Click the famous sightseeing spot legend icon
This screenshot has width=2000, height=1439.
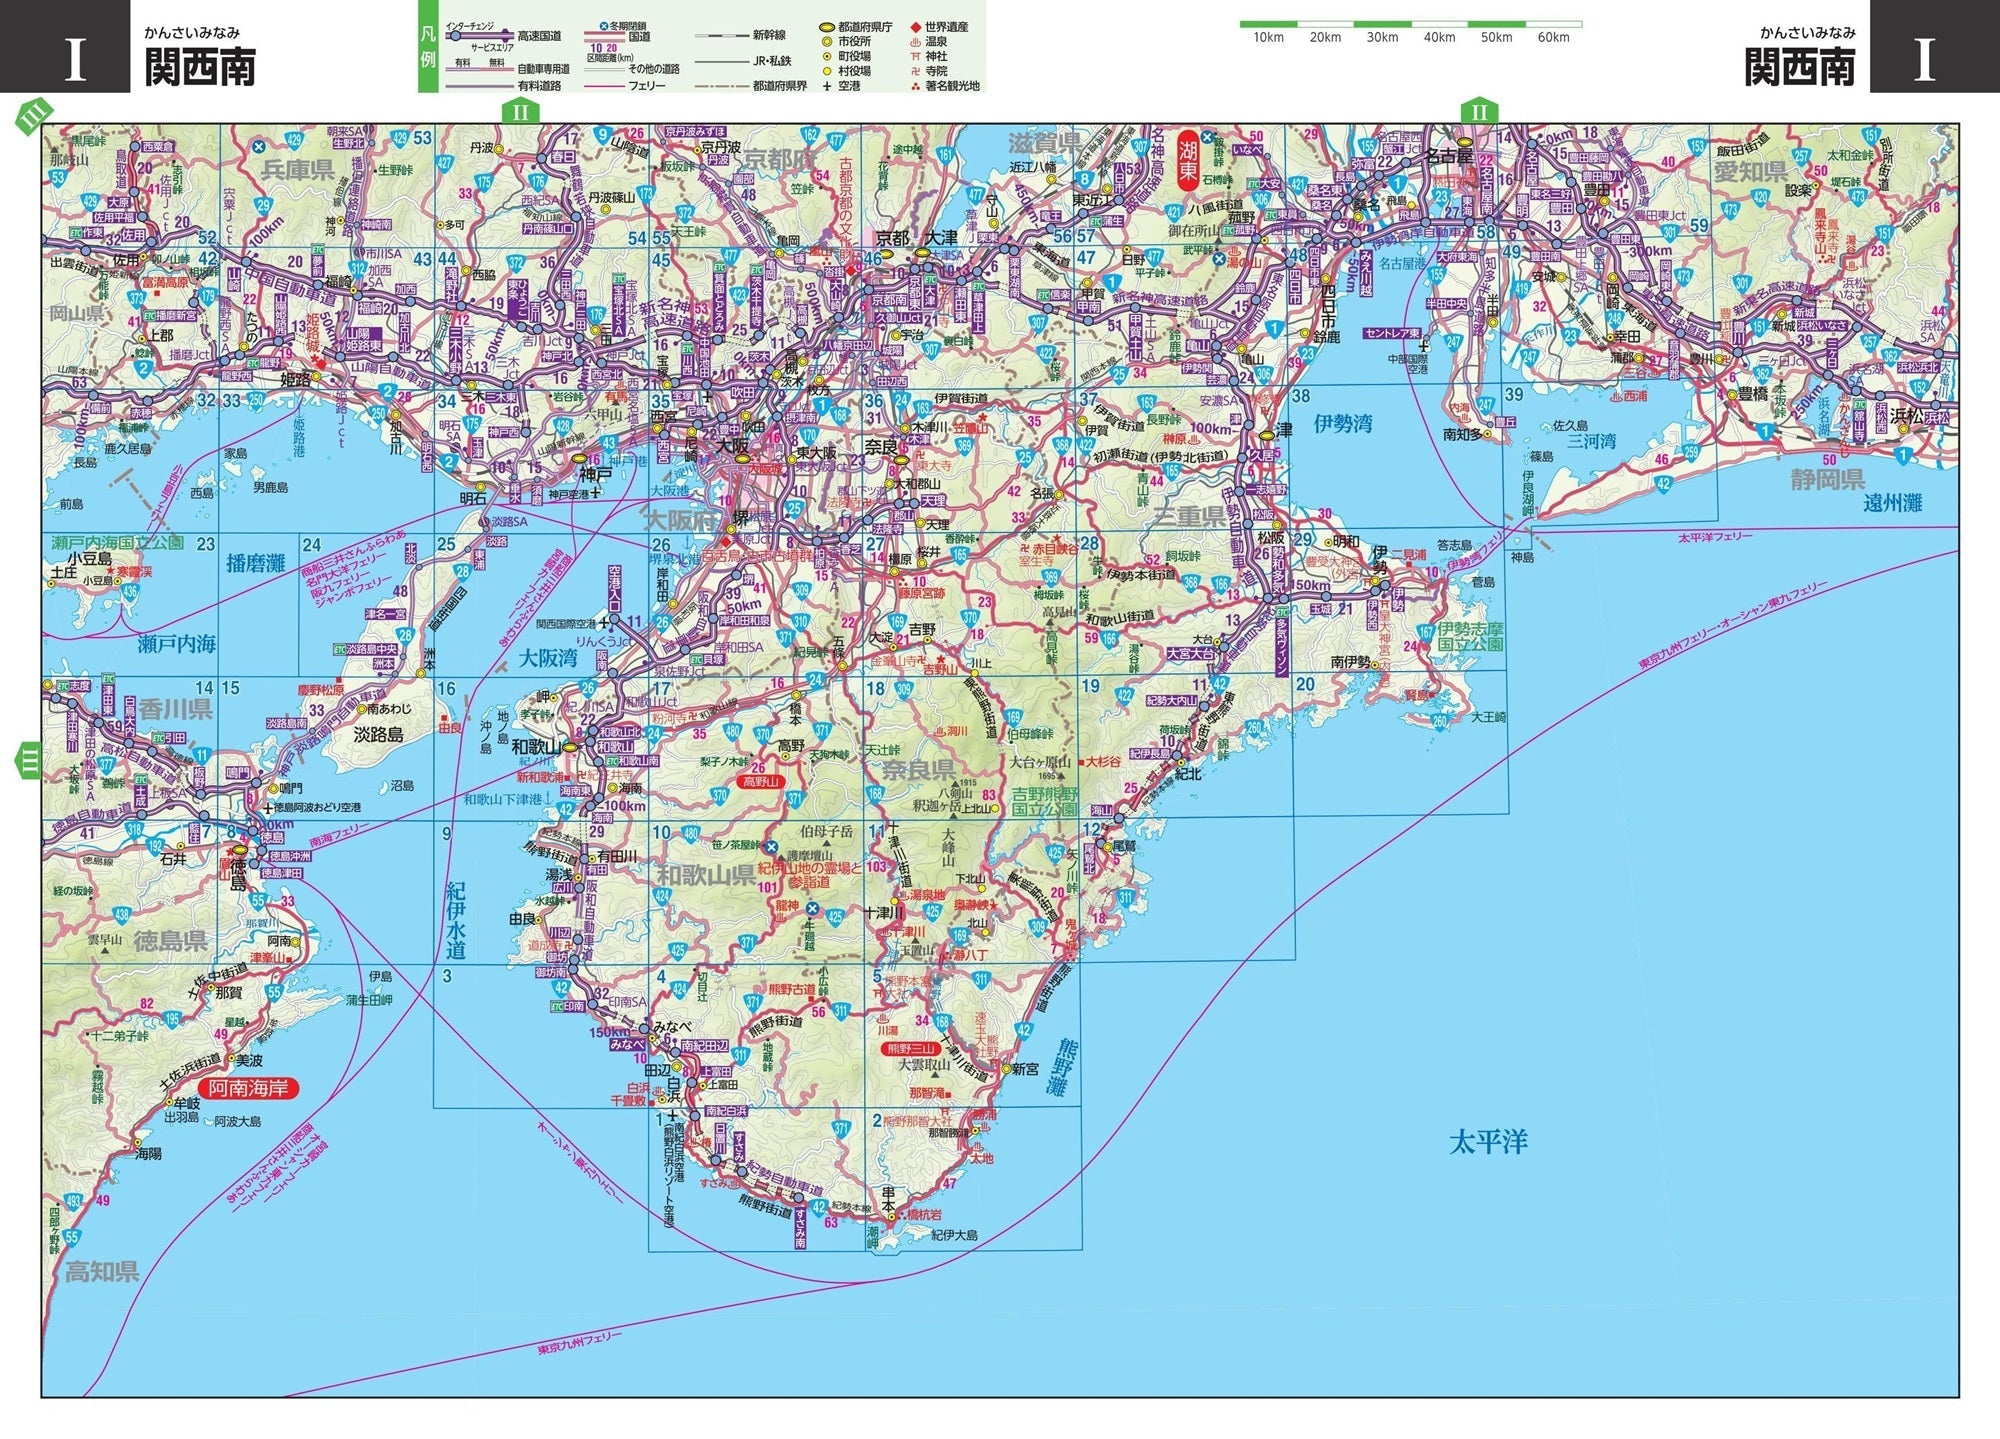tap(915, 87)
